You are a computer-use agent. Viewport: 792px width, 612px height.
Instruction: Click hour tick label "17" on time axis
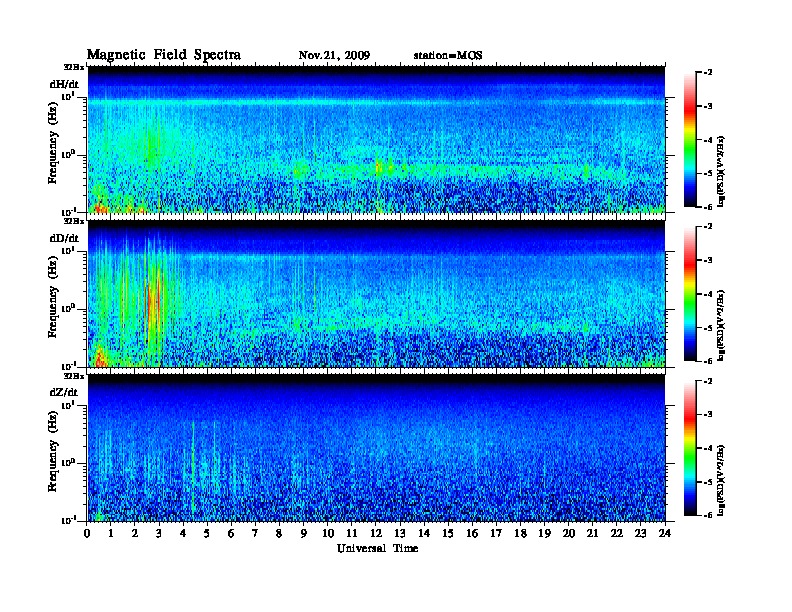coord(496,533)
